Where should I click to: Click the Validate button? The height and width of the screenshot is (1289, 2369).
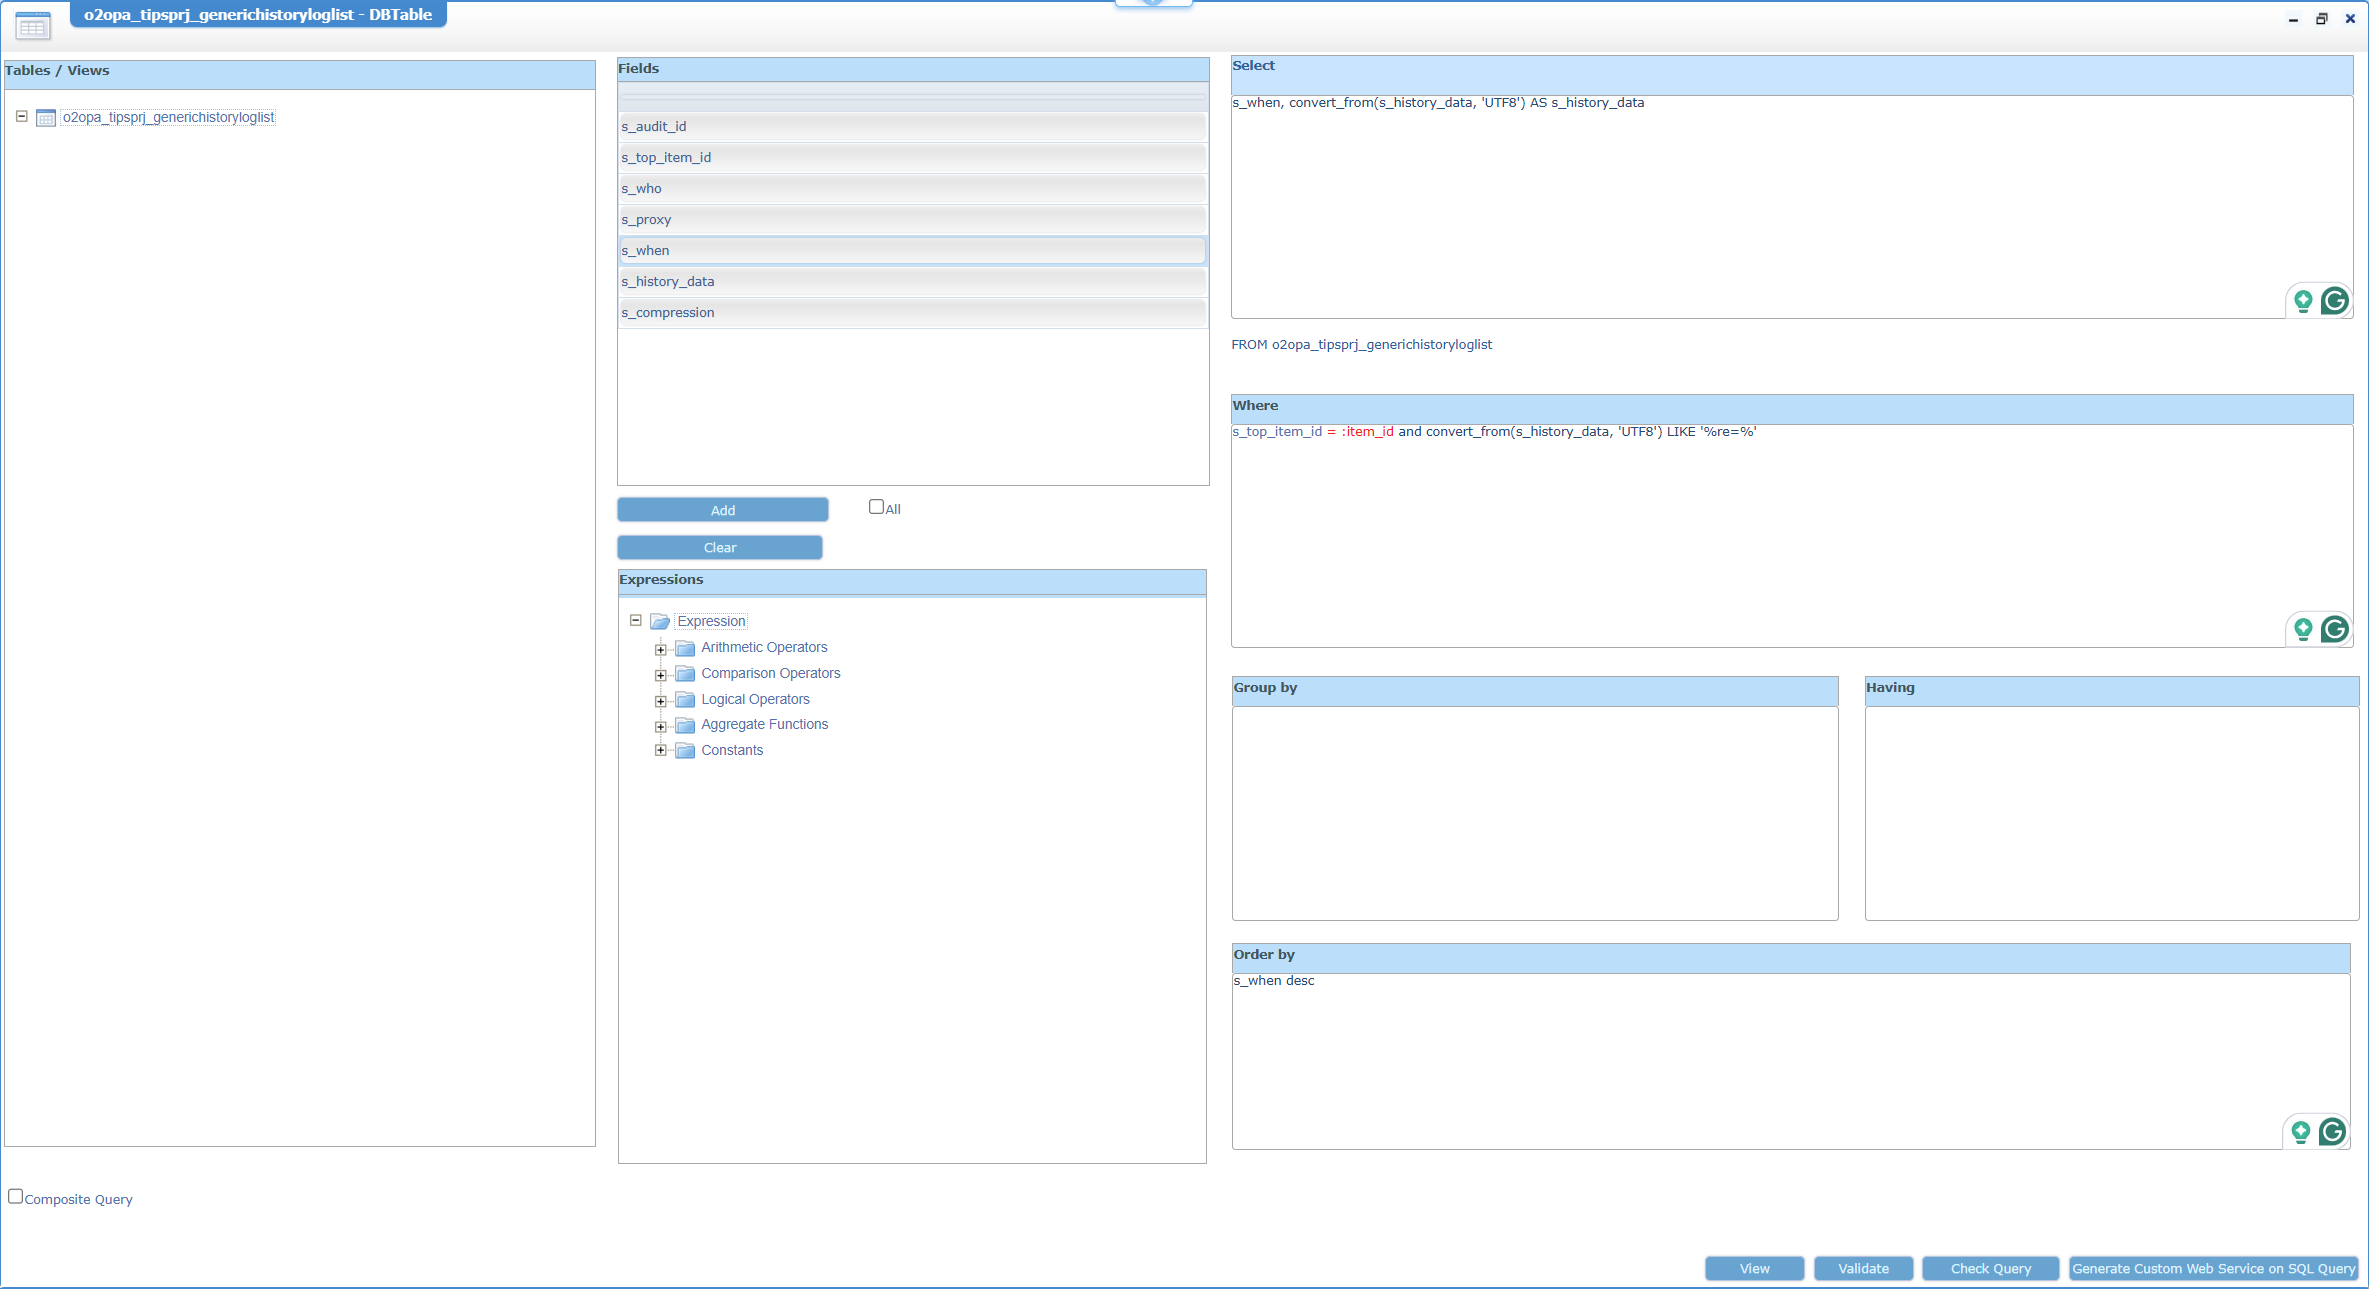tap(1863, 1268)
